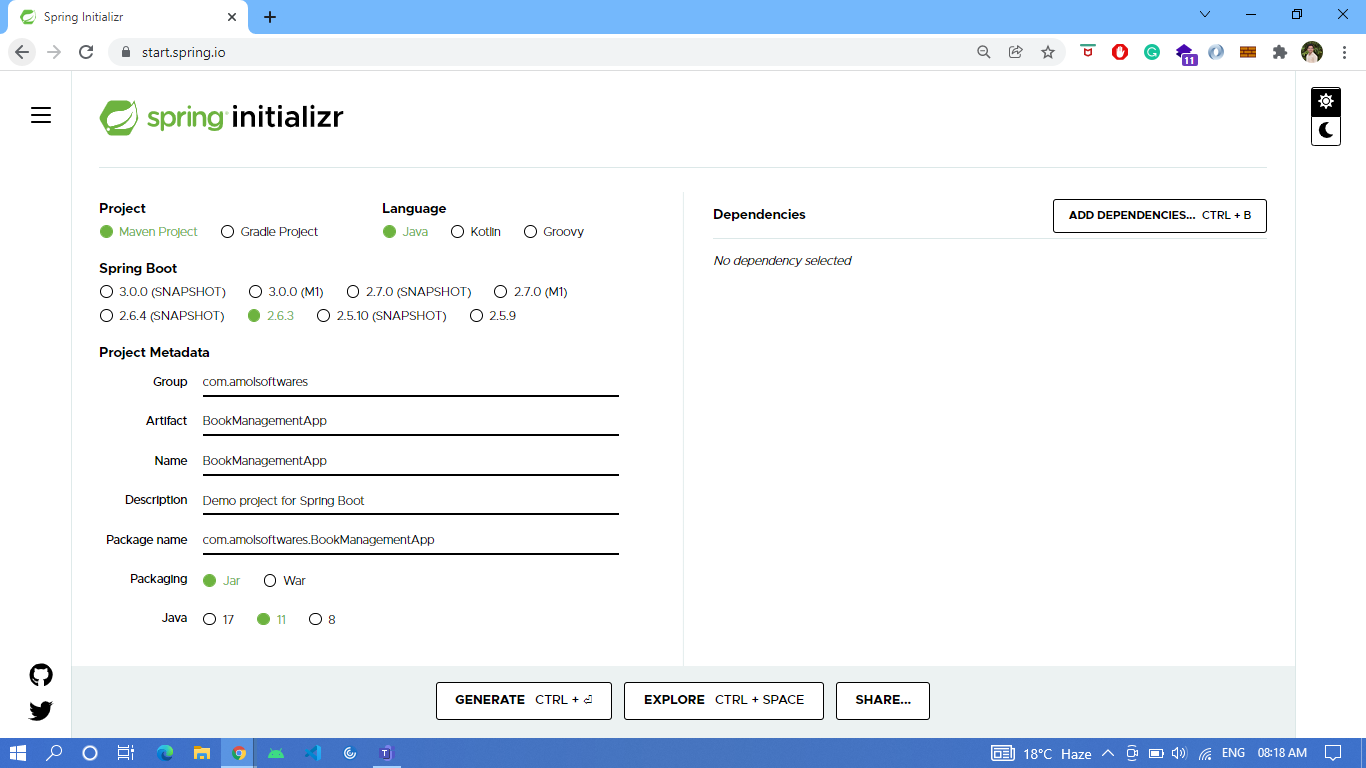
Task: Open the Chrome three-dot menu
Action: coord(1344,52)
